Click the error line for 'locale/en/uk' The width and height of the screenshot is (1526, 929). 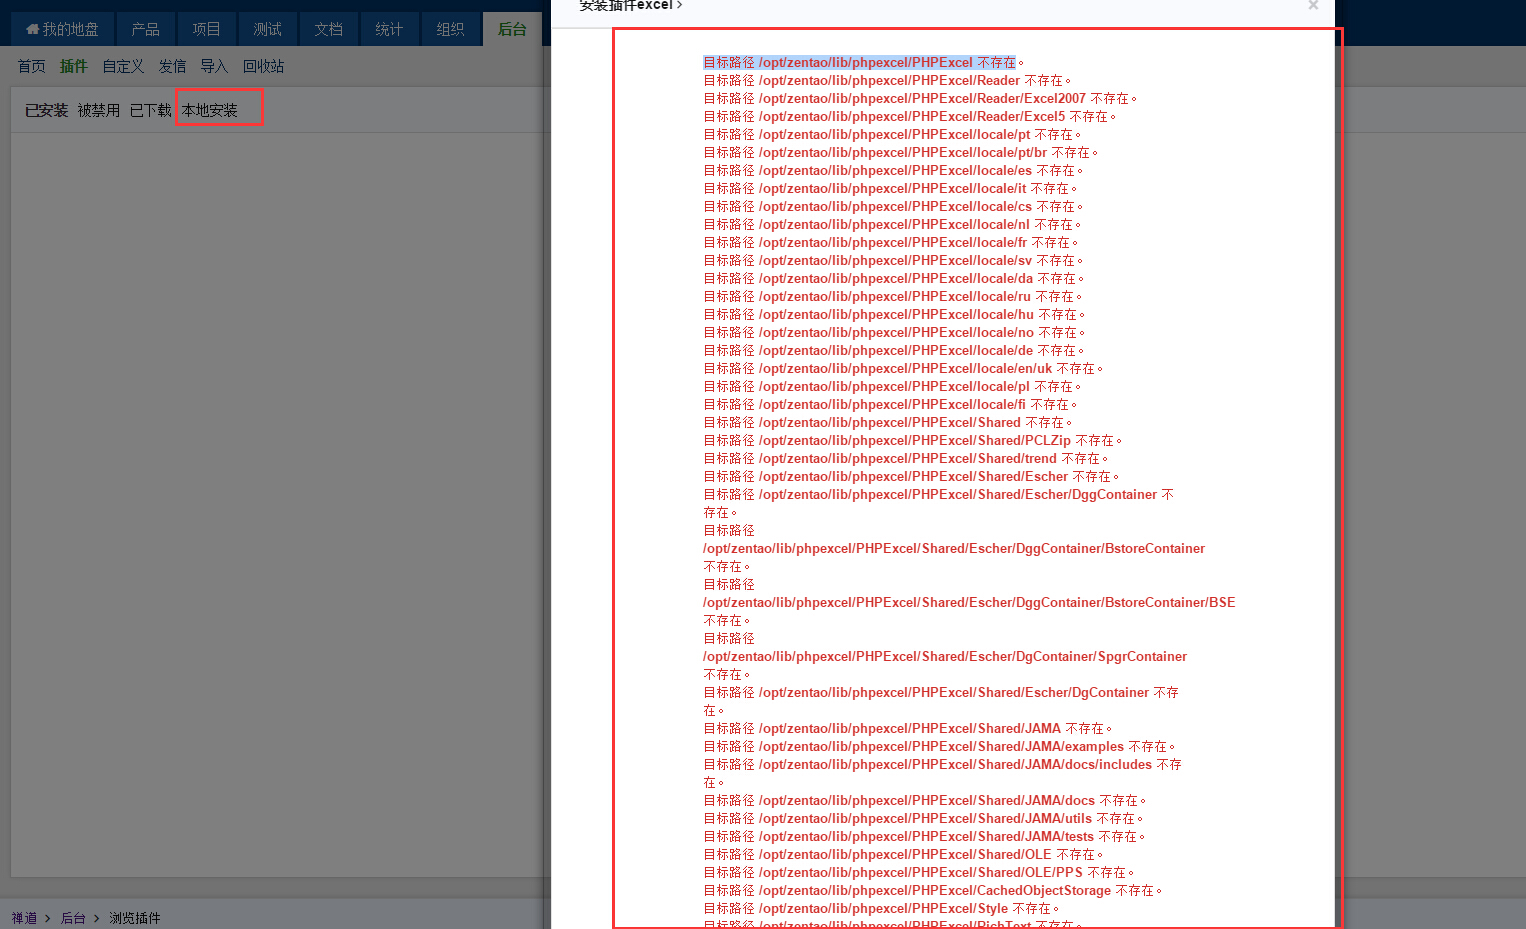point(903,369)
